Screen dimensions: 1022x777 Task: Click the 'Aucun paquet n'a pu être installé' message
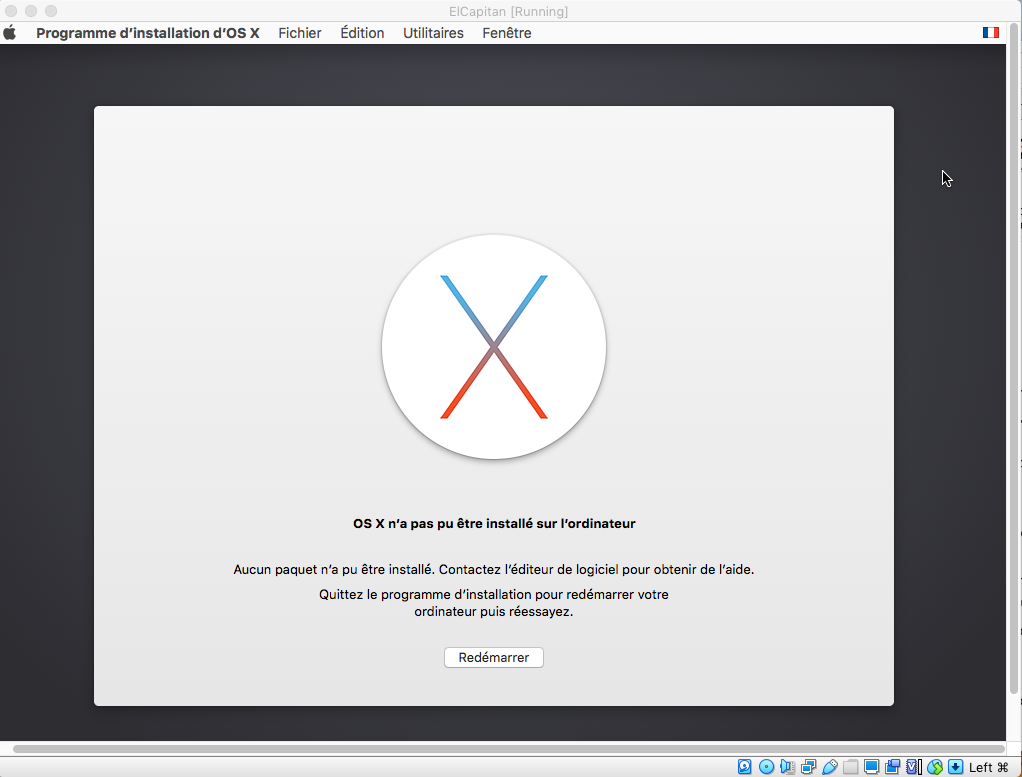(494, 569)
